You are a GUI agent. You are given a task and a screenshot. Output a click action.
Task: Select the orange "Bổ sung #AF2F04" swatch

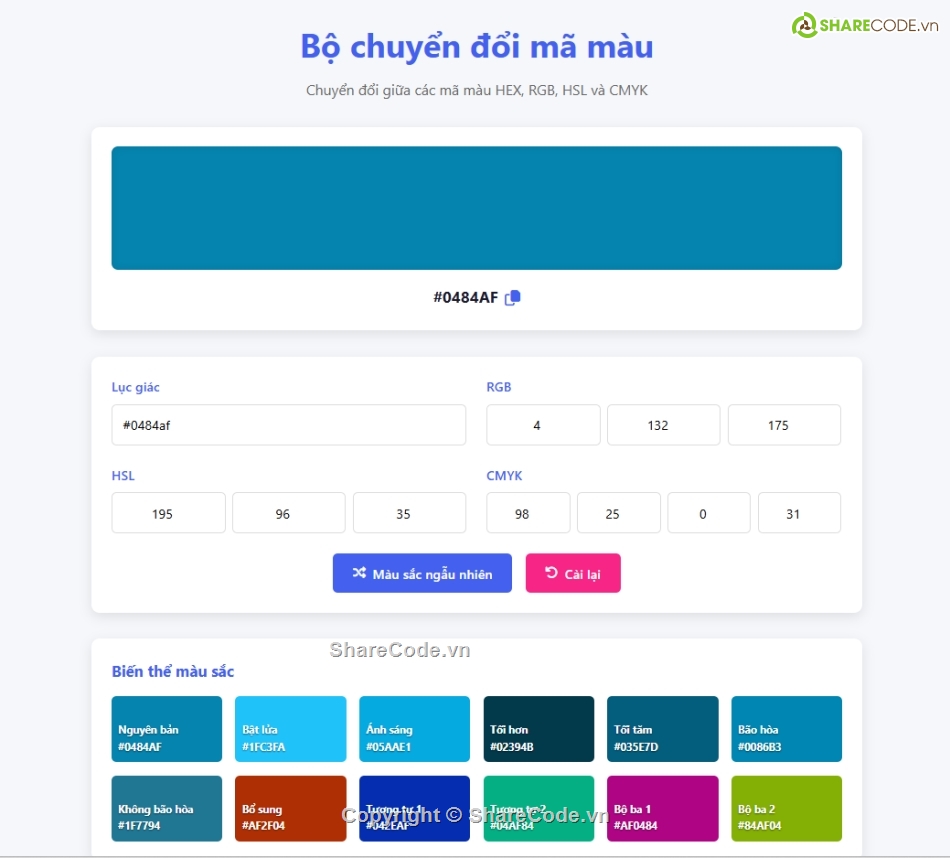tap(290, 808)
